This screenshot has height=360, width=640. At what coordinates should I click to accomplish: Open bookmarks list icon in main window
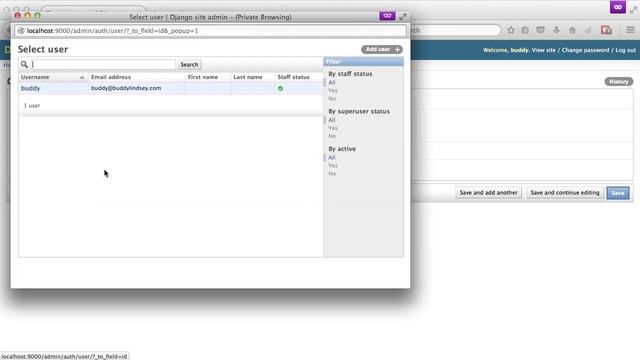point(525,30)
